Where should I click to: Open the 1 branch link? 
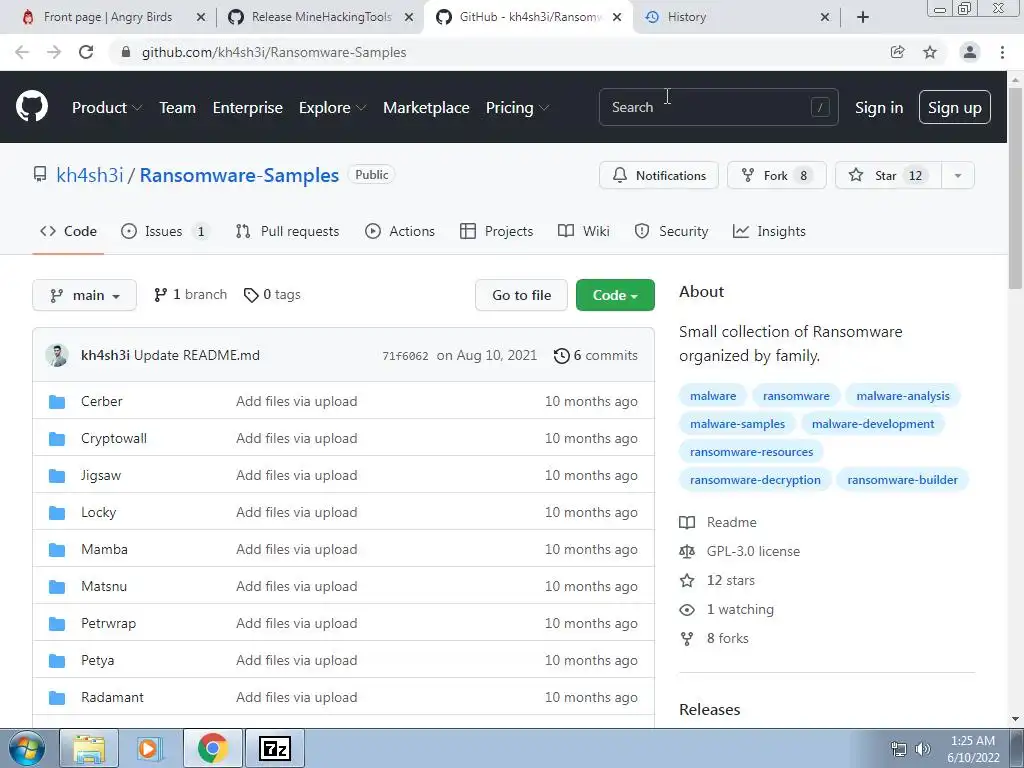click(x=190, y=295)
